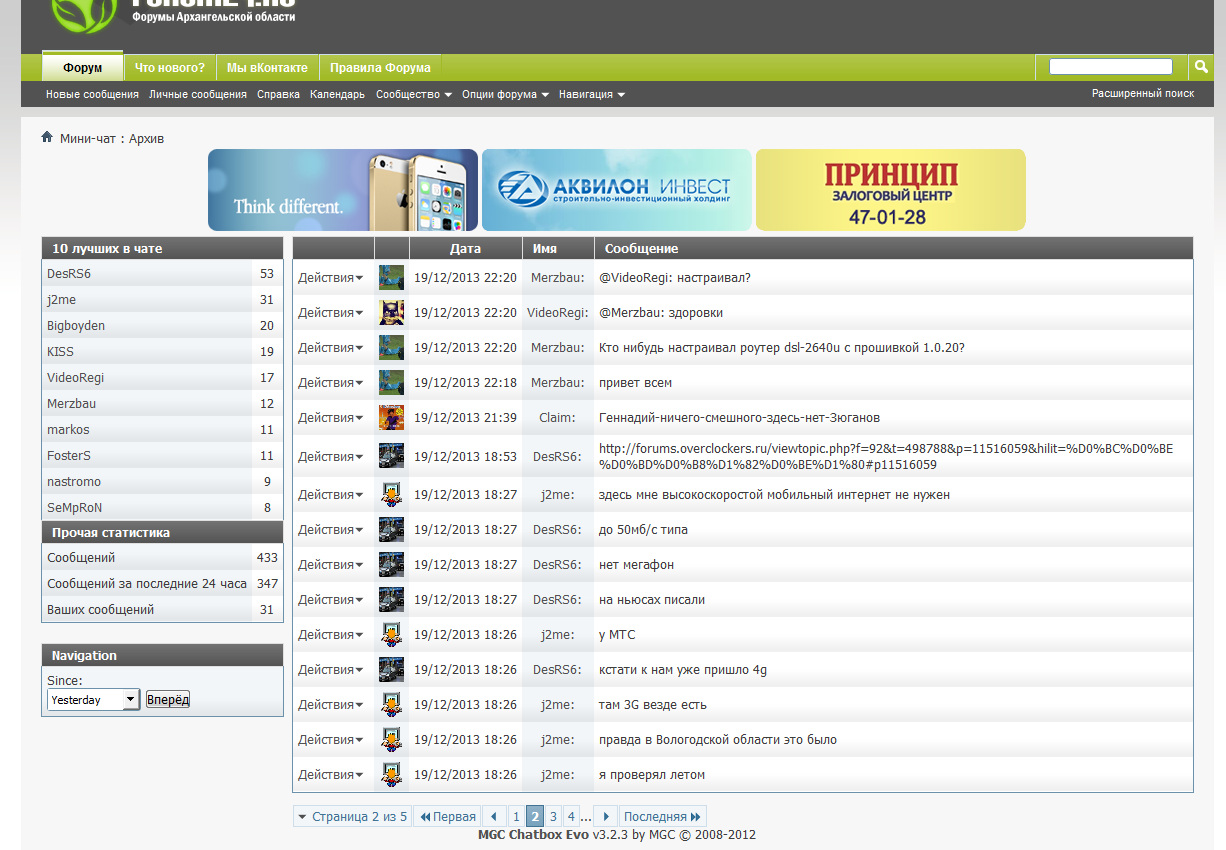This screenshot has width=1226, height=850.
Task: Click the Вперёд button
Action: [168, 700]
